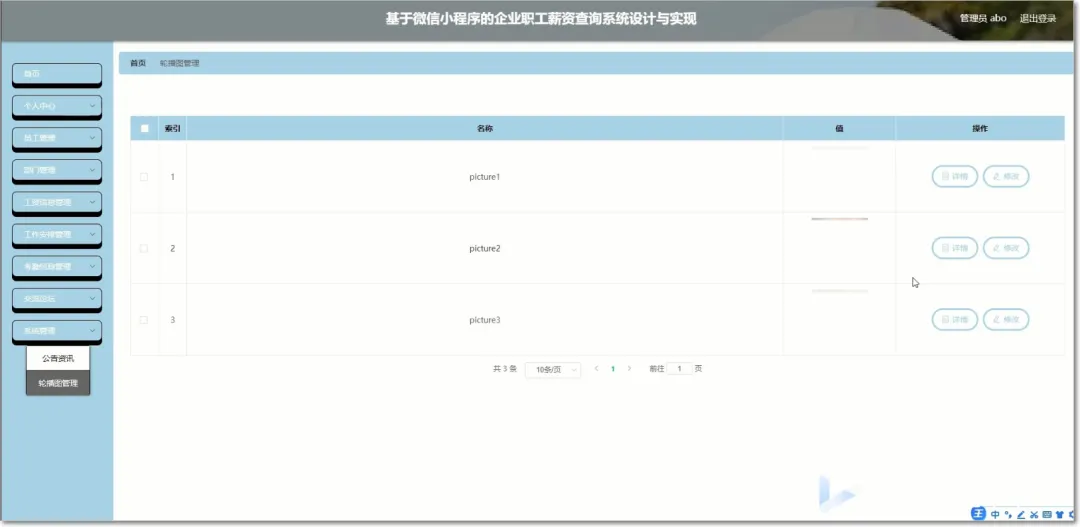Click the 操作 column header
This screenshot has width=1080, height=527.
point(980,128)
